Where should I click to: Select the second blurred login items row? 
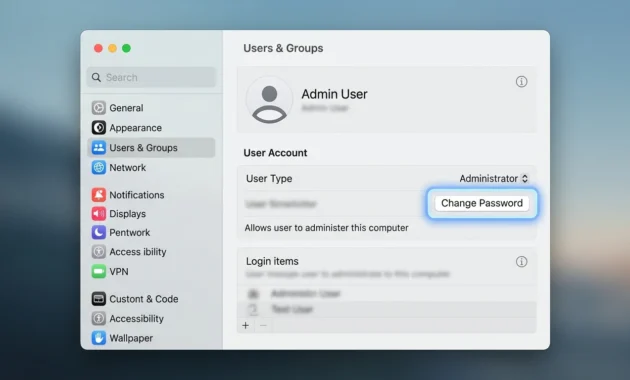387,309
